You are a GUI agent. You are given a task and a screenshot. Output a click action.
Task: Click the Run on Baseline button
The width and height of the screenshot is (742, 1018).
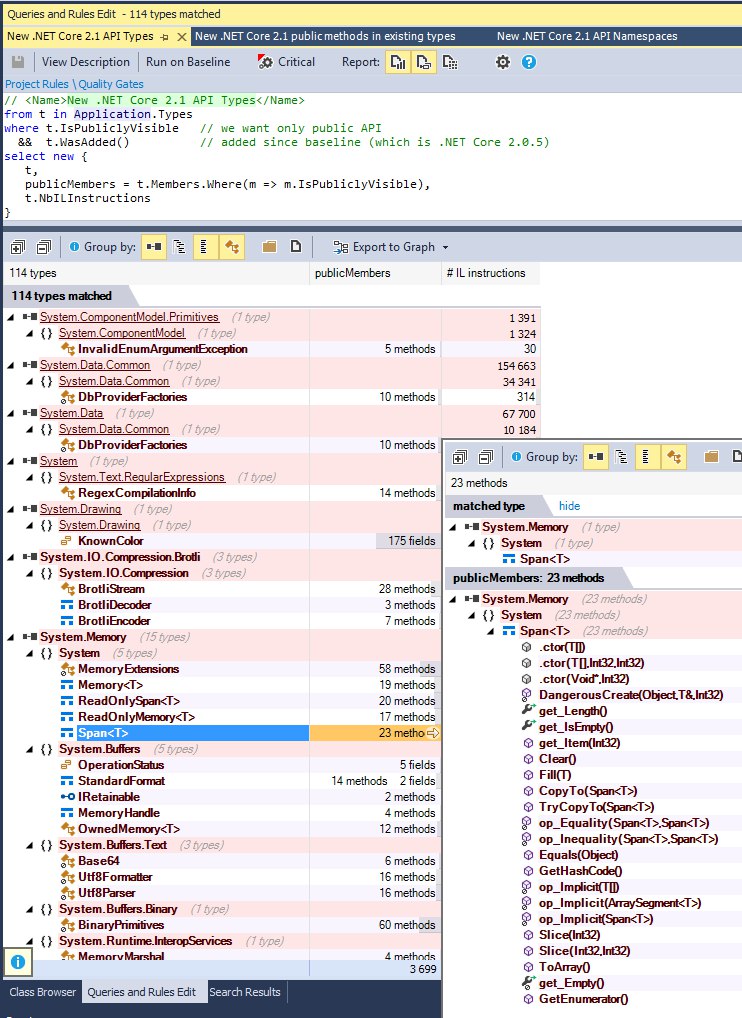pos(187,62)
